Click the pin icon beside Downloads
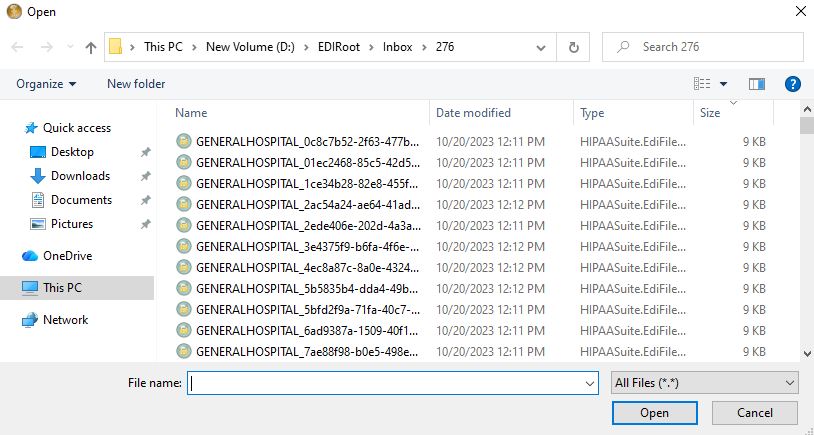 click(x=146, y=176)
